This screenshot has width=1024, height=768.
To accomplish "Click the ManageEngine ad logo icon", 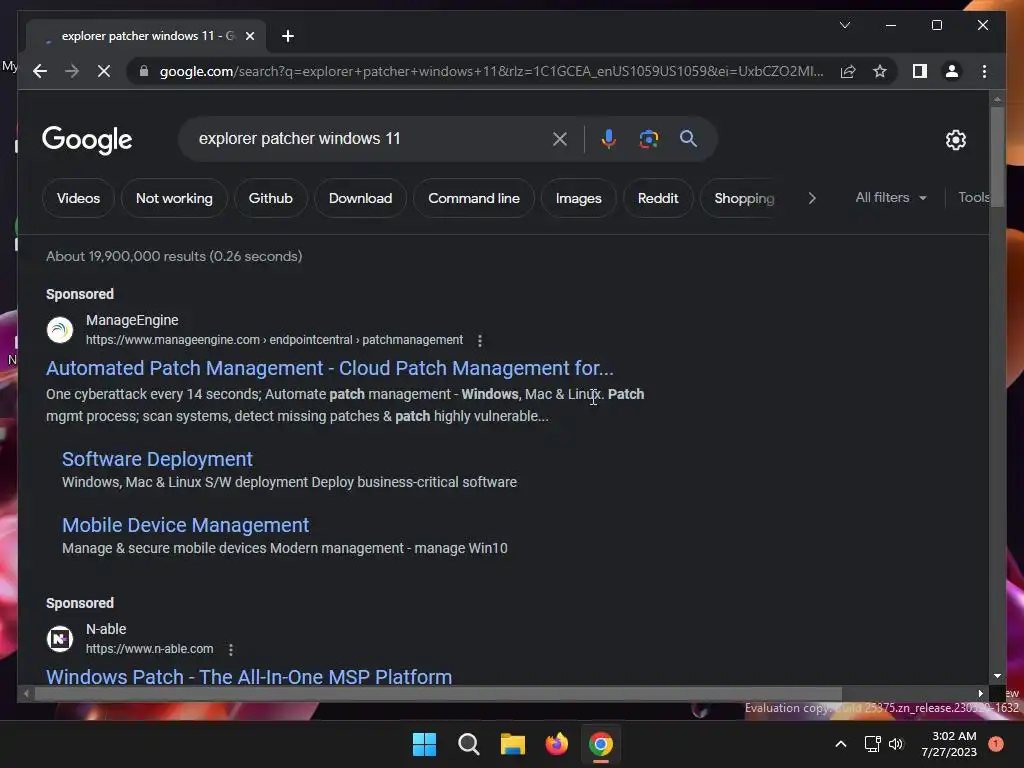I will tap(60, 330).
